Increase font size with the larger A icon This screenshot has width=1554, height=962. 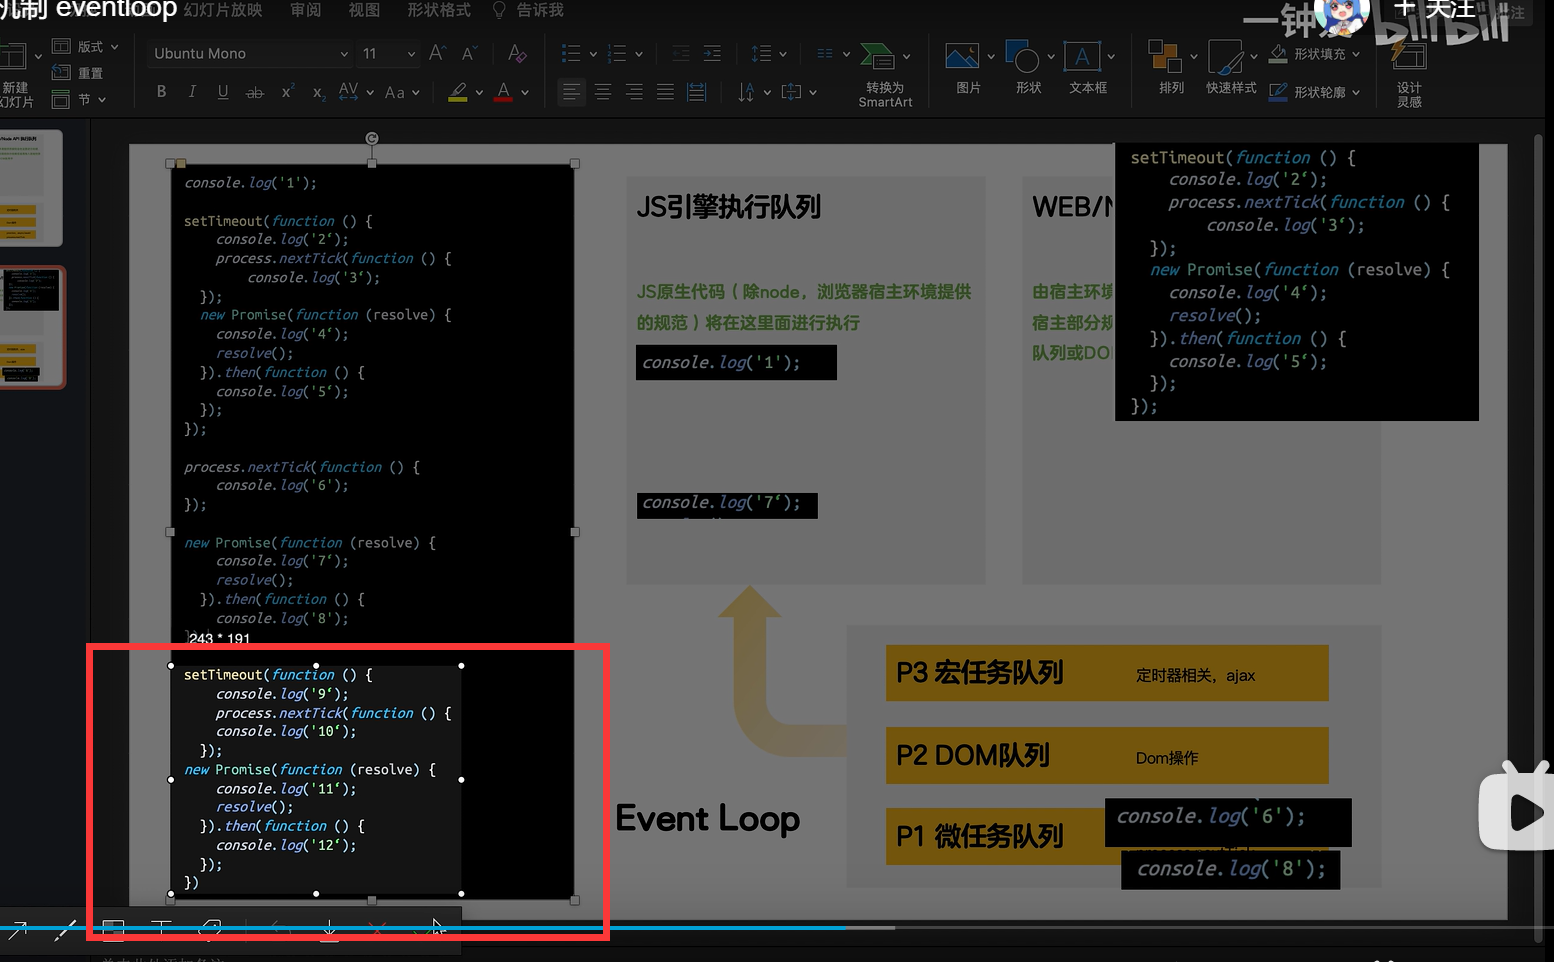click(436, 53)
